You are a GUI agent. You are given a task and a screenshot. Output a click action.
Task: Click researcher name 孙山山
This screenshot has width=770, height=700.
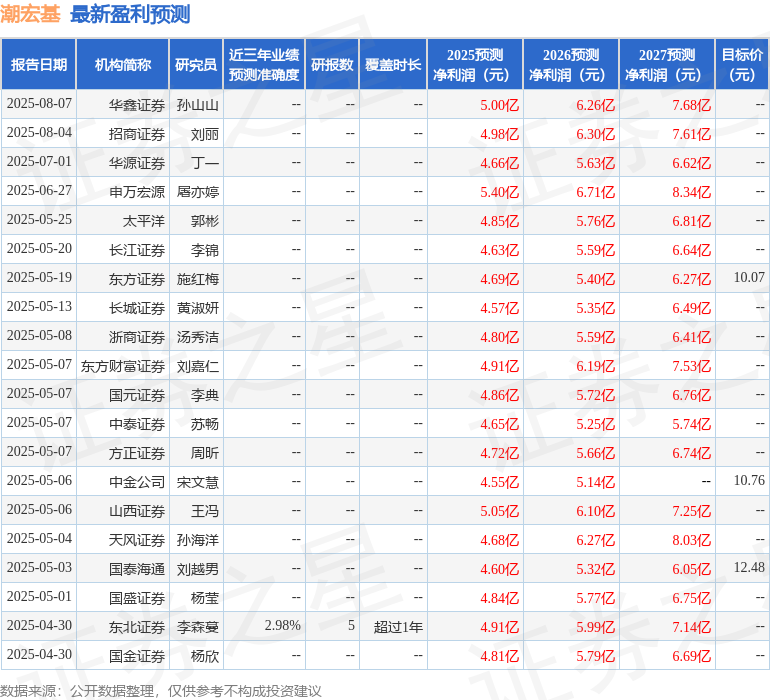[197, 105]
